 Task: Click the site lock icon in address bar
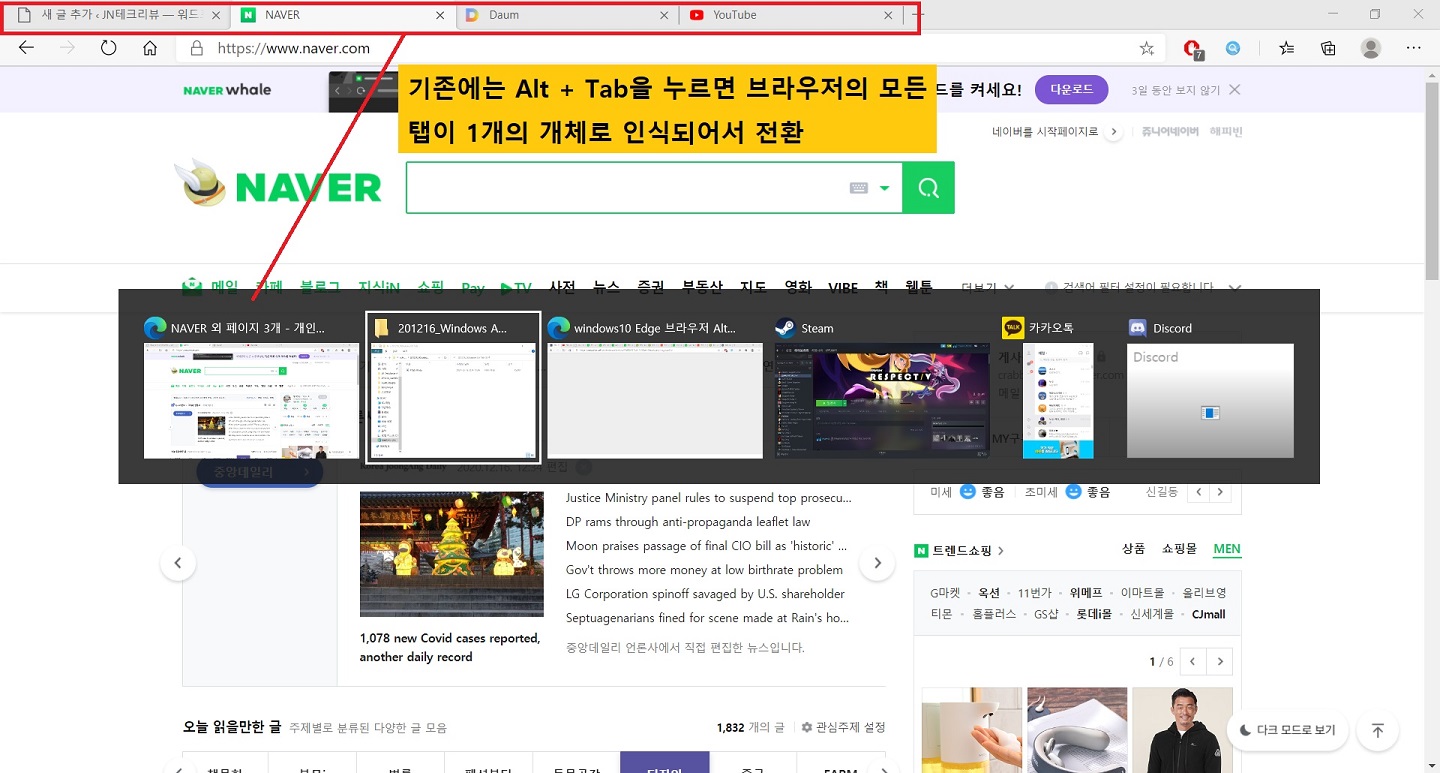click(197, 48)
